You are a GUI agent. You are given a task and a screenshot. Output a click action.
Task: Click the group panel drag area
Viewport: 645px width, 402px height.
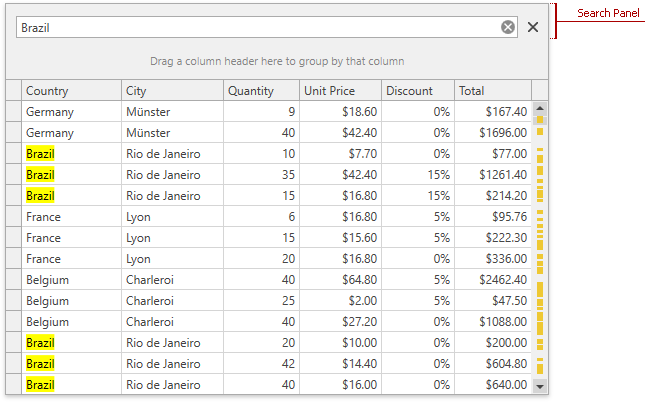tap(277, 61)
